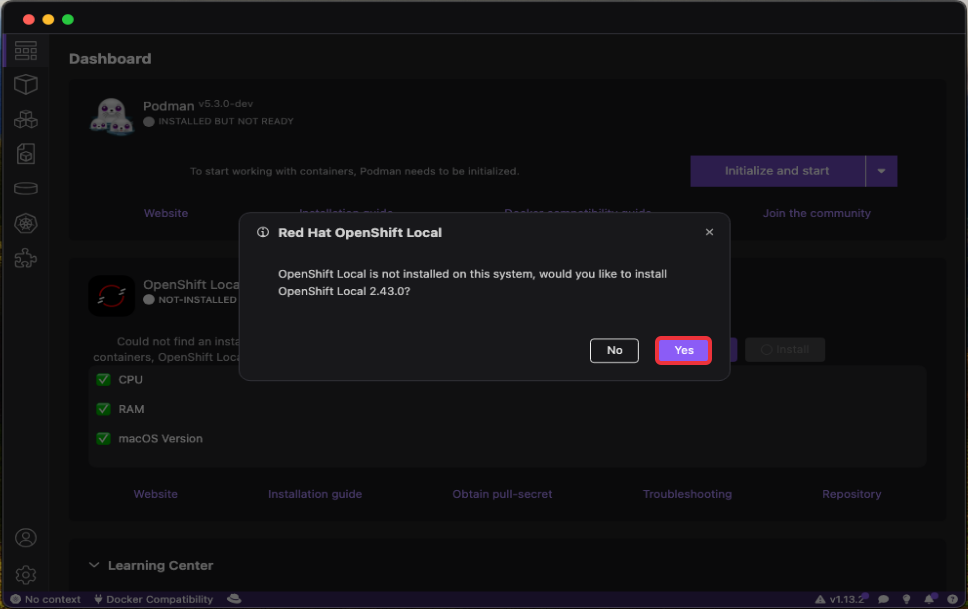Screen dimensions: 968x609
Task: Open the OpenShift Installation guide link
Action: pyautogui.click(x=315, y=494)
